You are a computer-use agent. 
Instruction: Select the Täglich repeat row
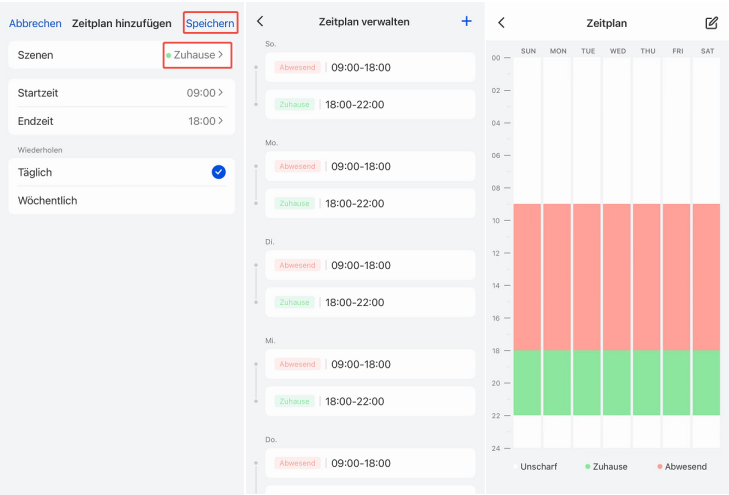pyautogui.click(x=121, y=172)
